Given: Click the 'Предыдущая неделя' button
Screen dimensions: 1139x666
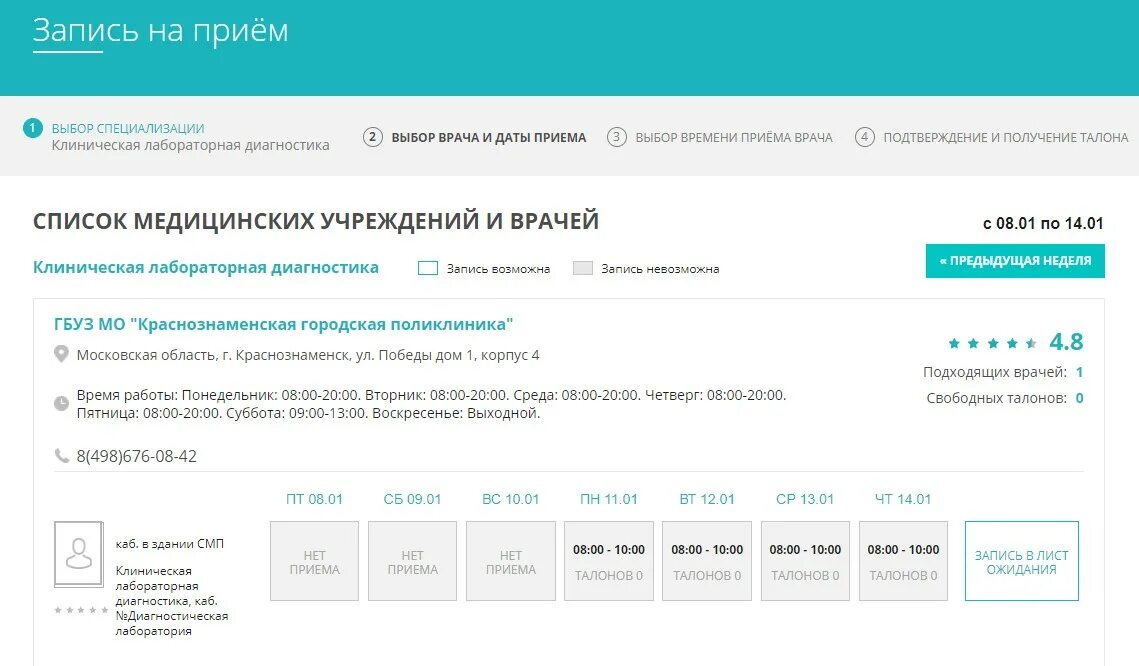Looking at the screenshot, I should (1014, 260).
